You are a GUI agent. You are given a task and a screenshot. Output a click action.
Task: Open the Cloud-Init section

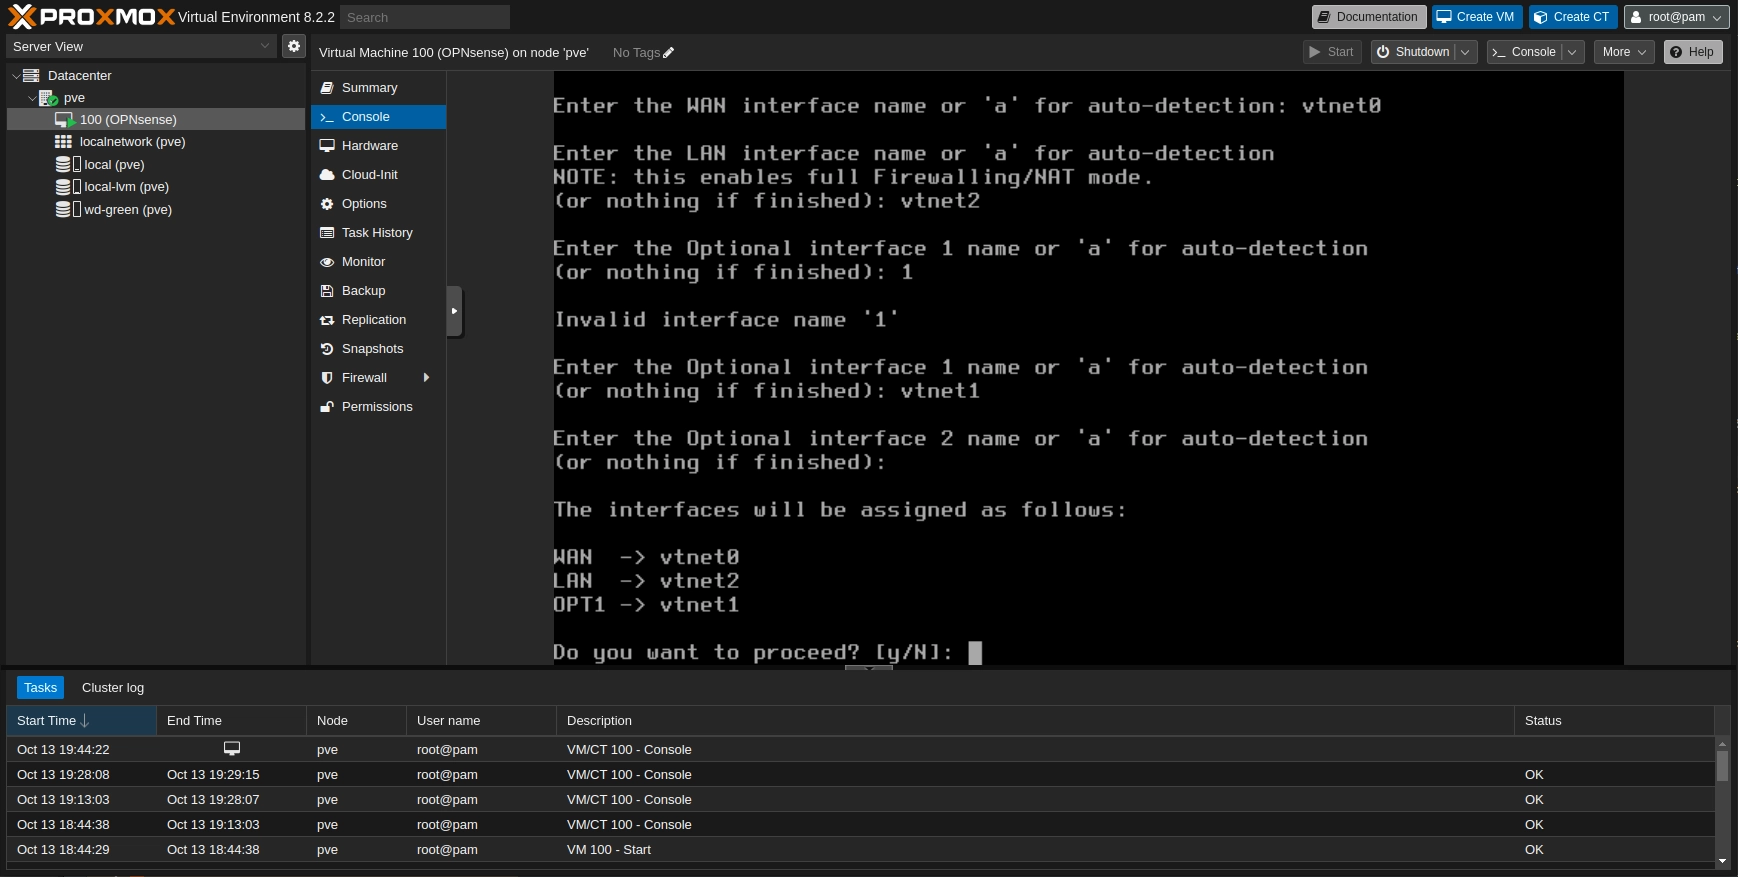378,175
